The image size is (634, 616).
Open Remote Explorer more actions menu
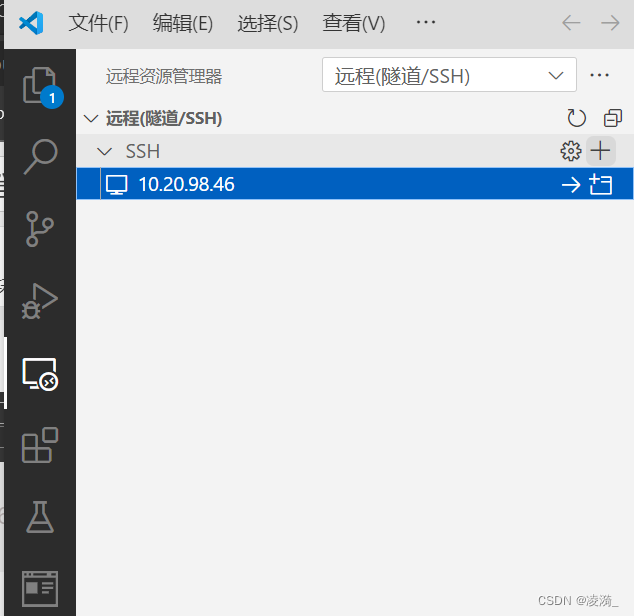coord(599,75)
